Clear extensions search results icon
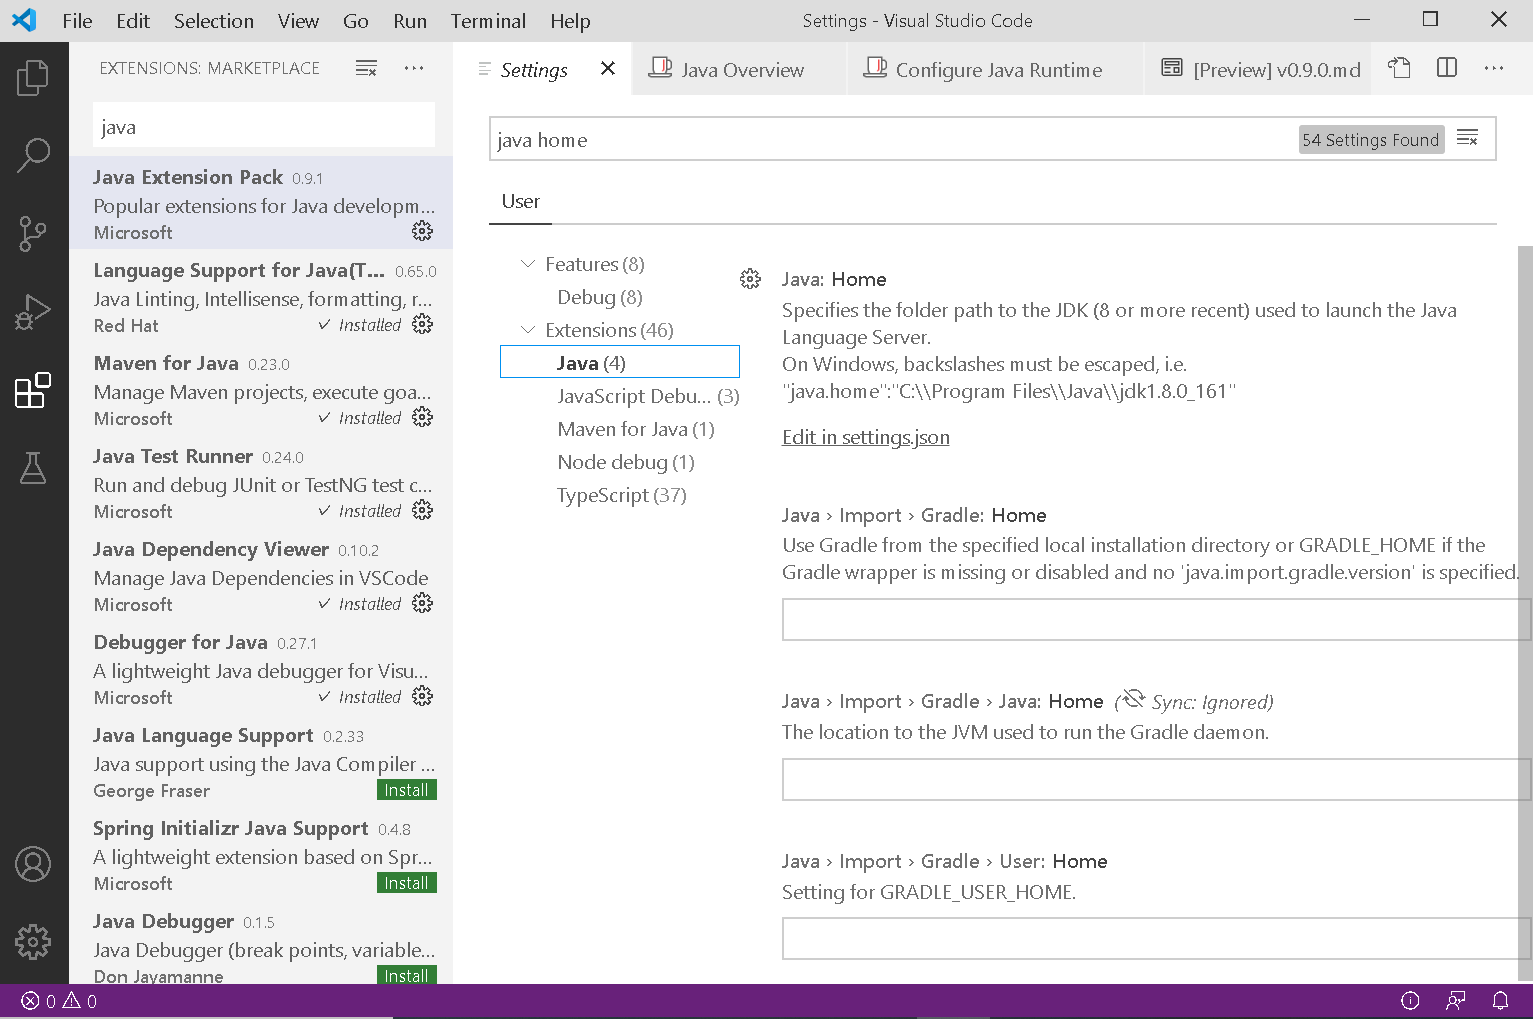 click(367, 68)
